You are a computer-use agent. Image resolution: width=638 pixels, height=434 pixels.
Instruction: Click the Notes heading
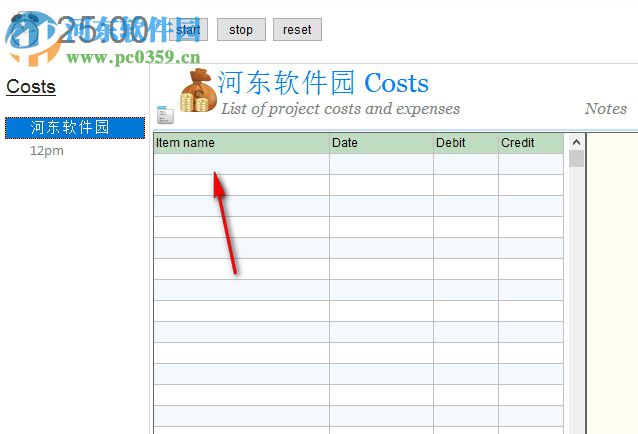tap(606, 109)
